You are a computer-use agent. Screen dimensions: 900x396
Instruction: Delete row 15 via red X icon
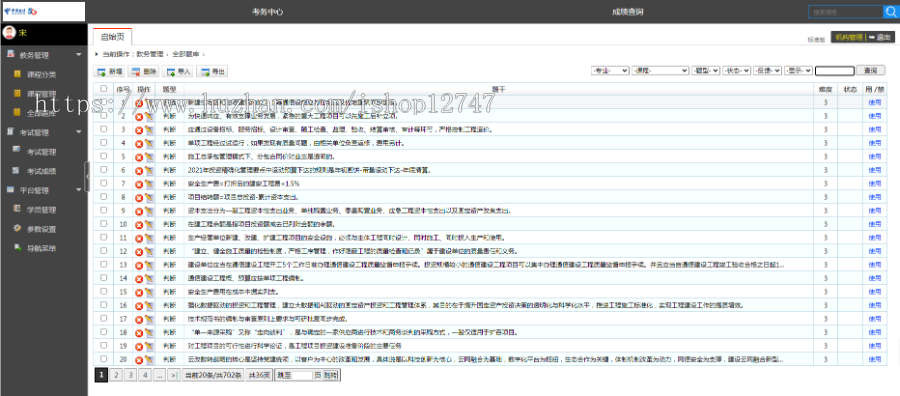tap(138, 292)
